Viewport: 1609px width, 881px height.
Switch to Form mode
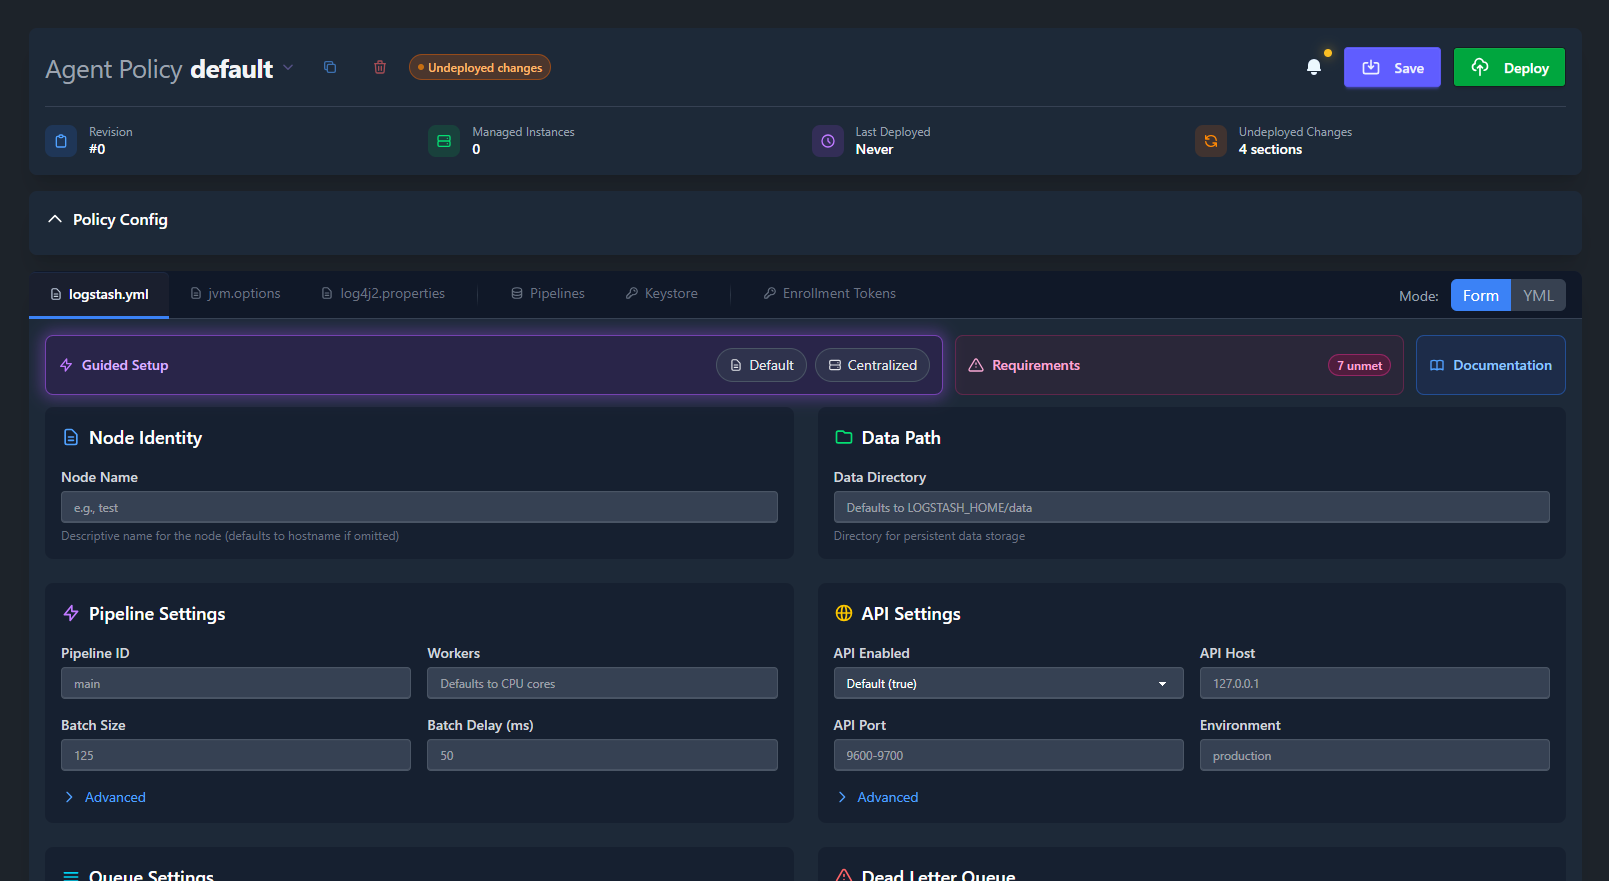1481,295
